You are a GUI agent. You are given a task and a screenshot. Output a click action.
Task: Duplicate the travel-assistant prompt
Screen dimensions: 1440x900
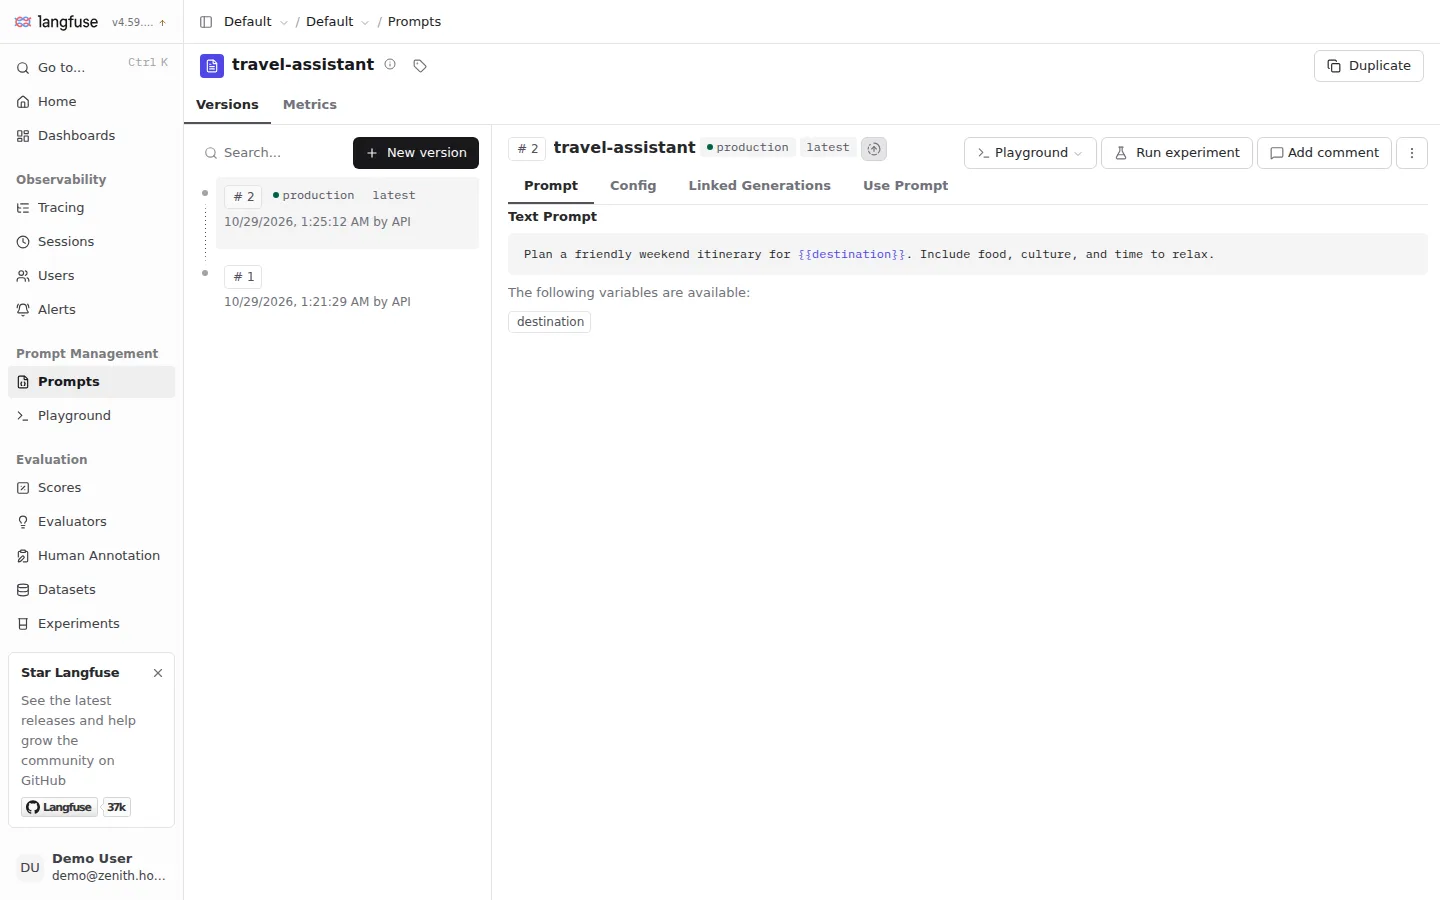pos(1369,66)
